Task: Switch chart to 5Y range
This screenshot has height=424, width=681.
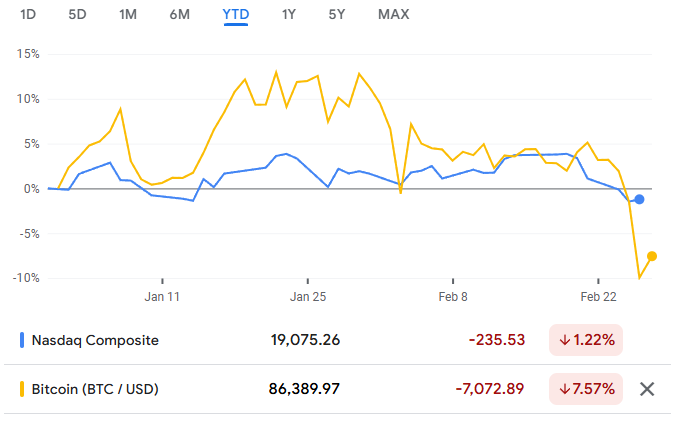Action: click(338, 14)
